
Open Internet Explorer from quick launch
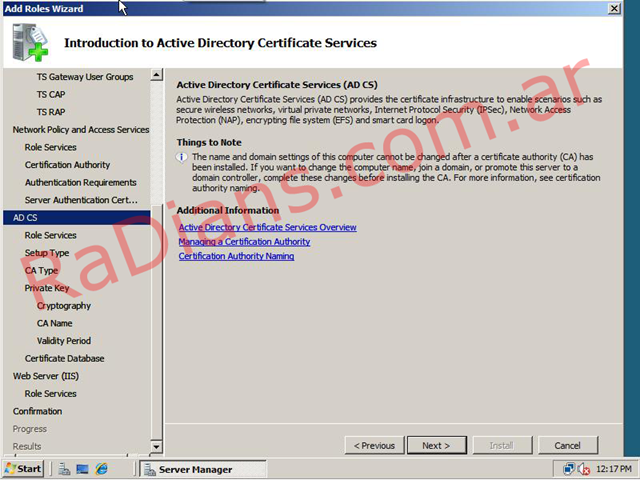point(101,469)
